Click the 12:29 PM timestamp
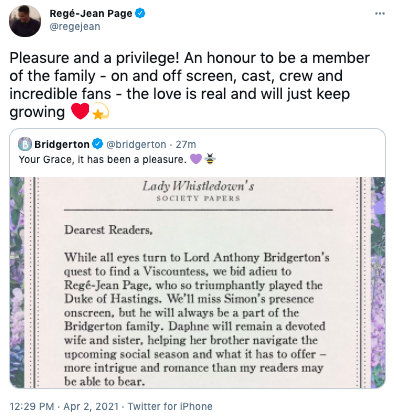 (32, 407)
